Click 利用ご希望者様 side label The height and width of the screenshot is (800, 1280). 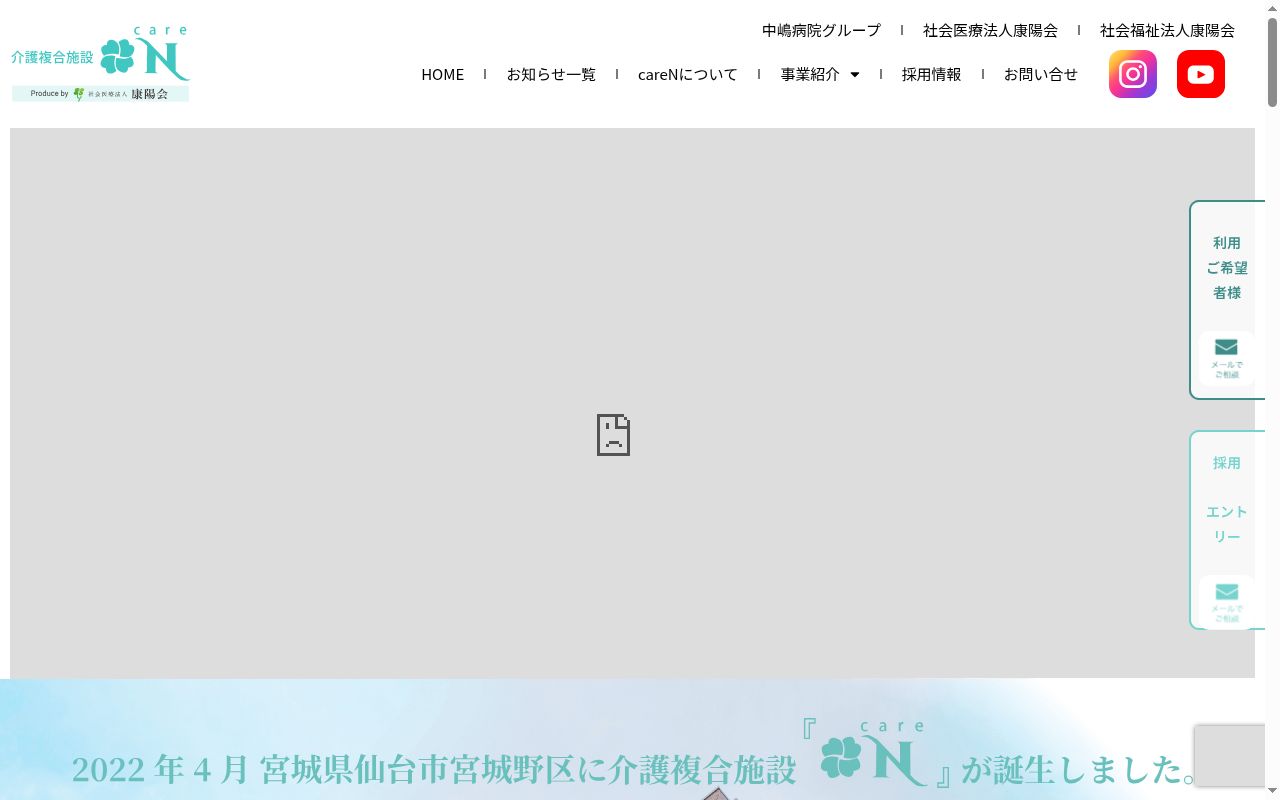[1227, 268]
